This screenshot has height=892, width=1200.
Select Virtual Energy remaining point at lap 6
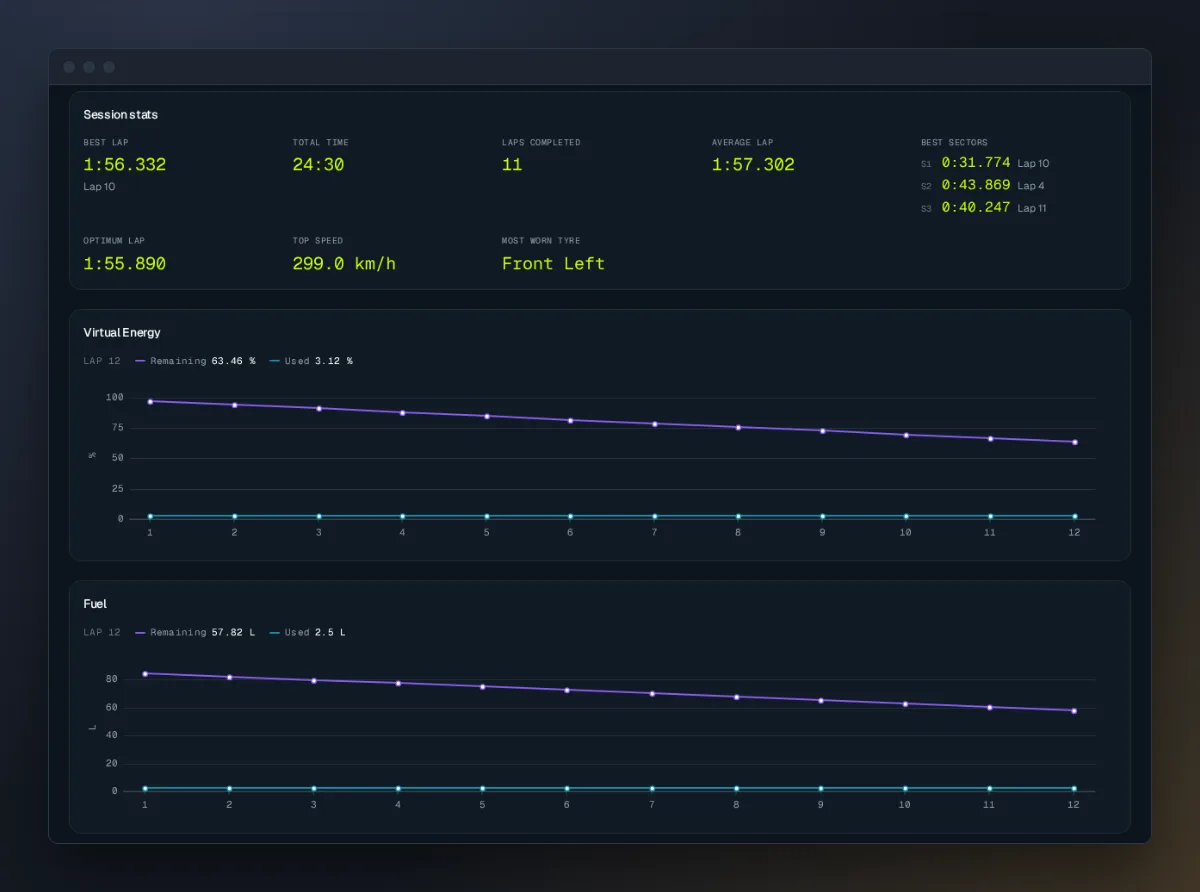tap(570, 420)
